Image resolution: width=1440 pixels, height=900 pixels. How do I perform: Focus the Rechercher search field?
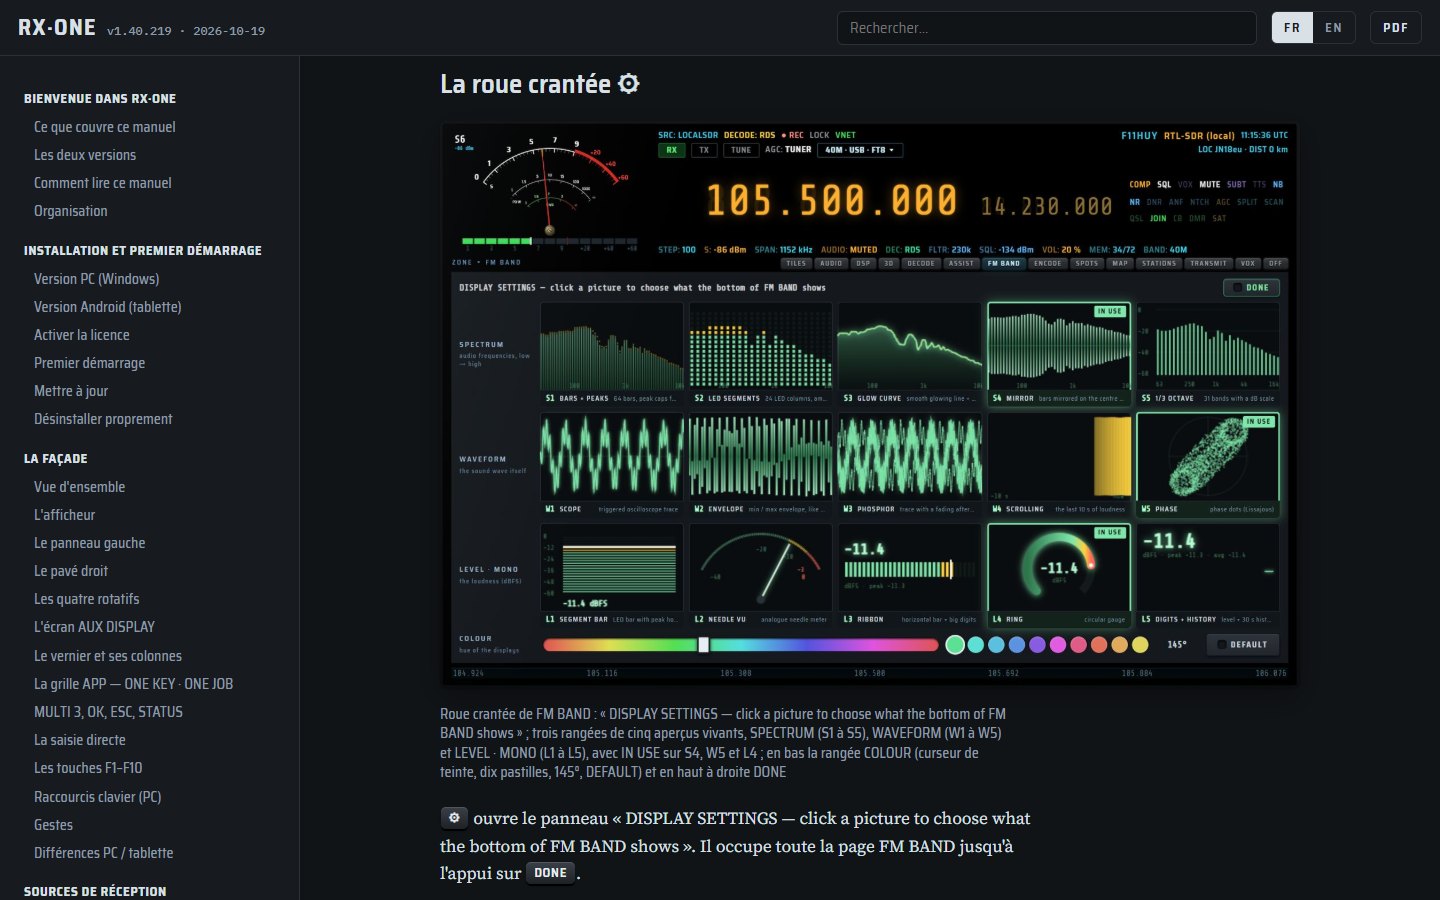1046,28
